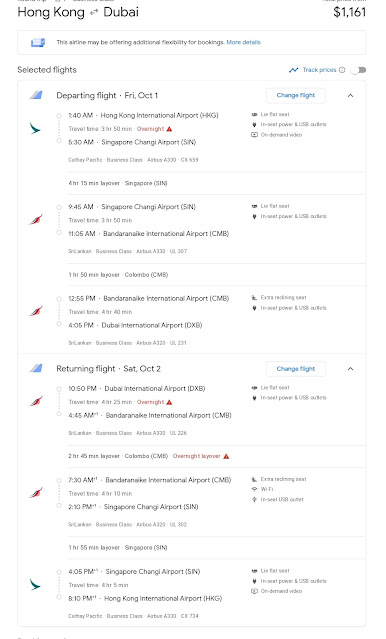Click the Overnight layover warning in Colombo
The image size is (386, 639).
coord(201,456)
